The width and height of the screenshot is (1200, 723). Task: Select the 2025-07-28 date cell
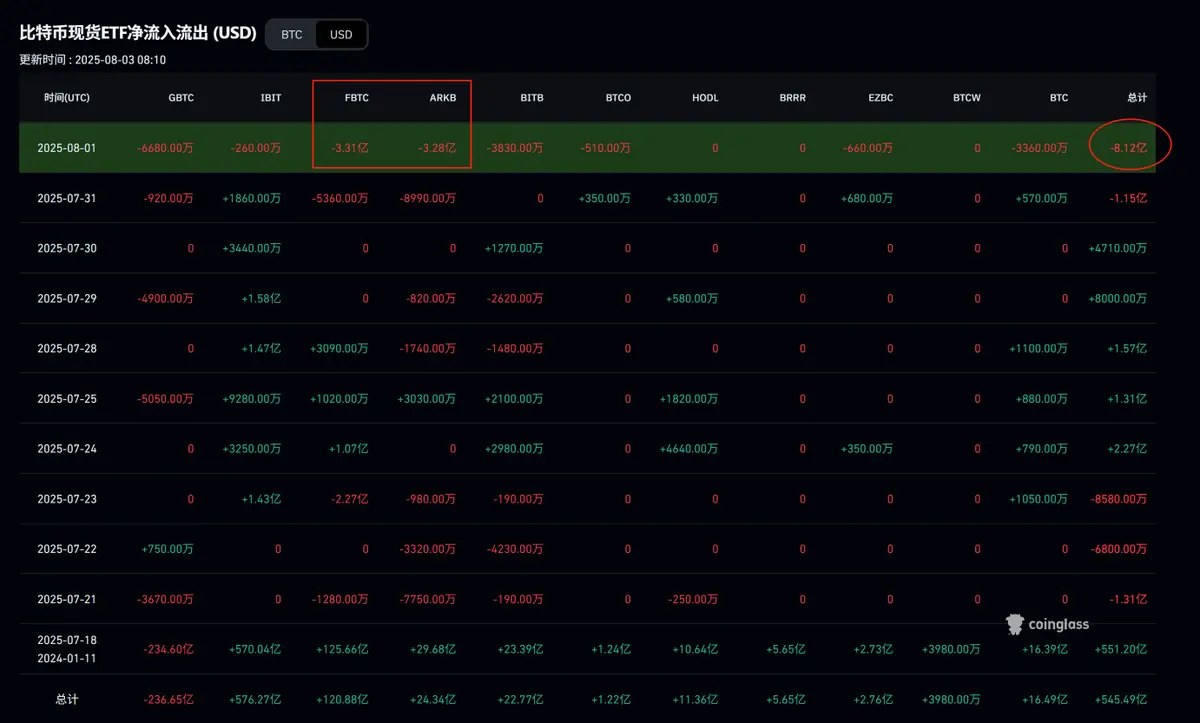pos(66,348)
